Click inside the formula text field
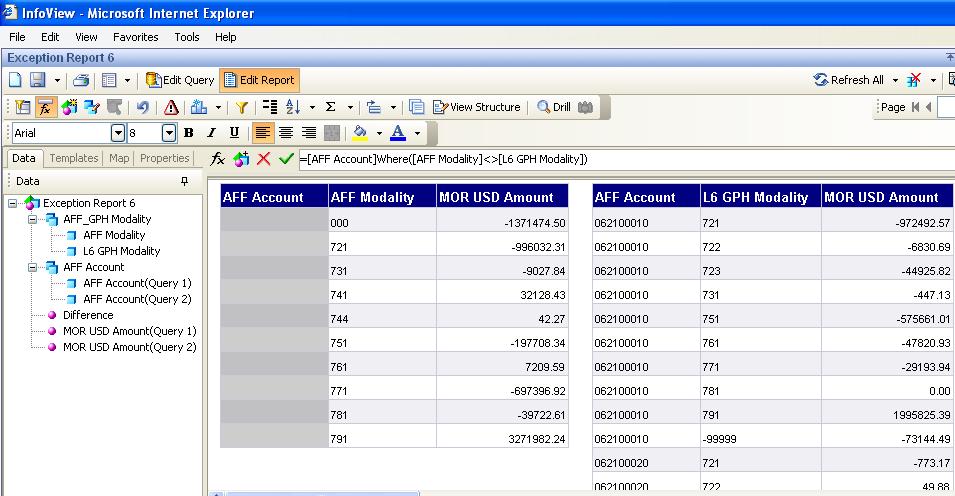Screen dimensions: 955x496 click(626, 160)
